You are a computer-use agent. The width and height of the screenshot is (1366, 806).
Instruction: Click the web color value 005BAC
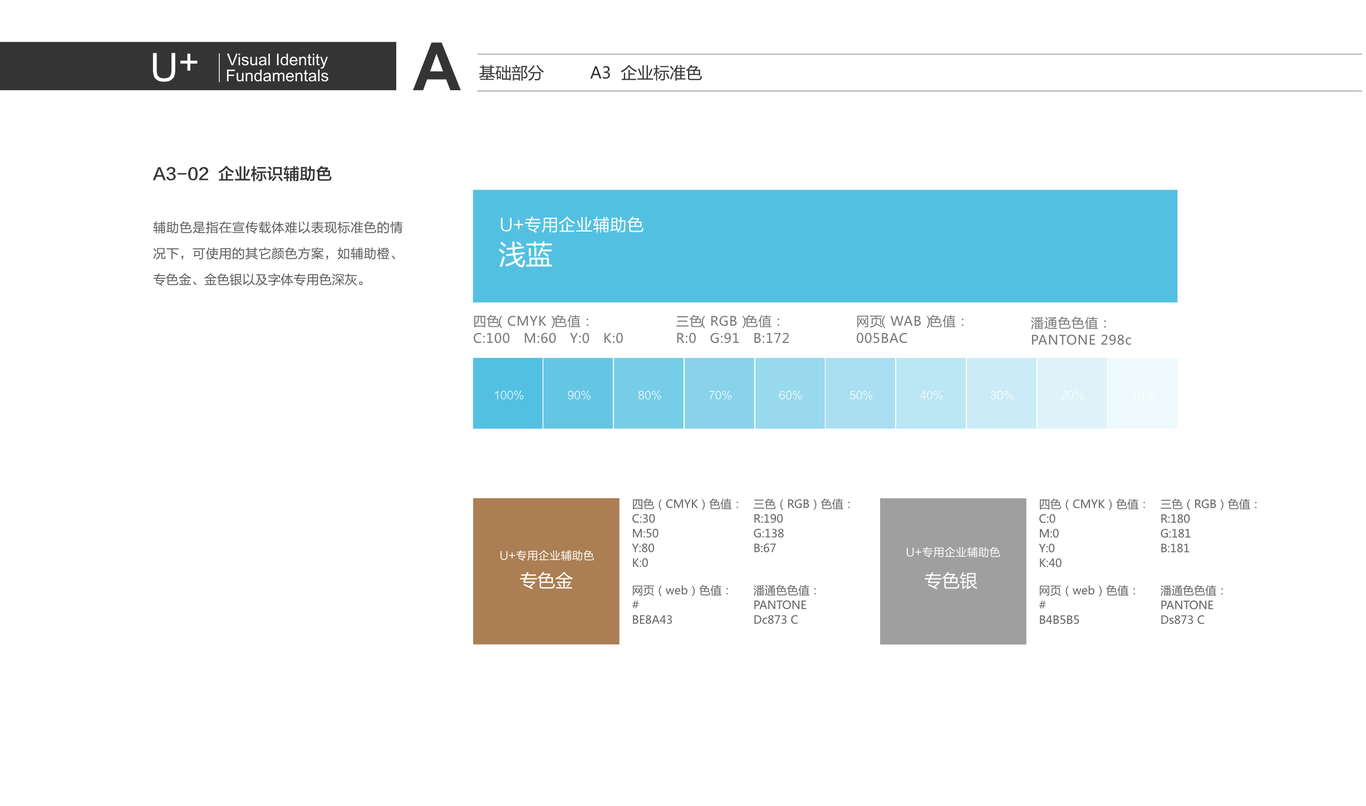coord(882,338)
